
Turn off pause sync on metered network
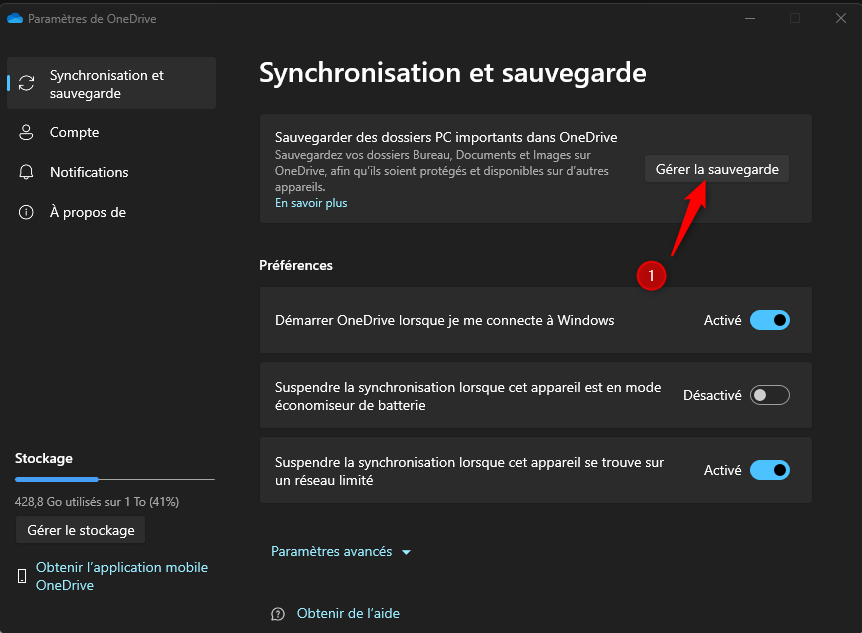(769, 470)
